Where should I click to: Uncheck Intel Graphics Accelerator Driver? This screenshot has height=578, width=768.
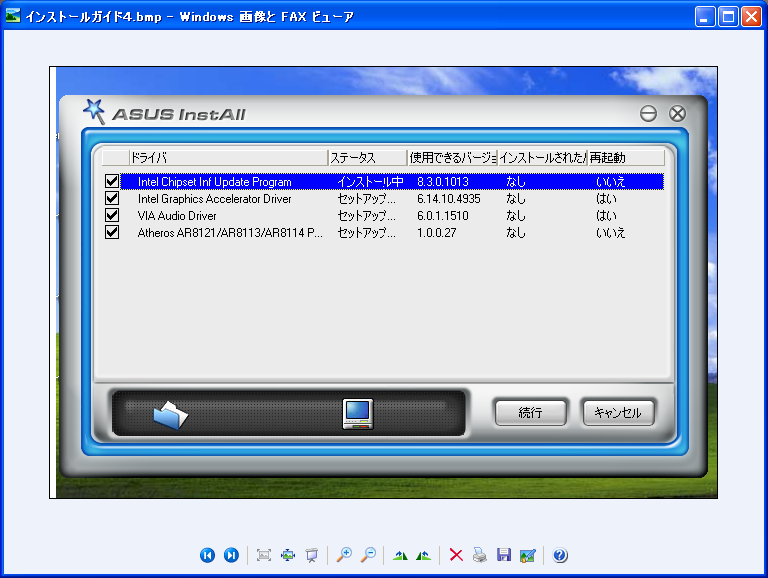coord(112,198)
